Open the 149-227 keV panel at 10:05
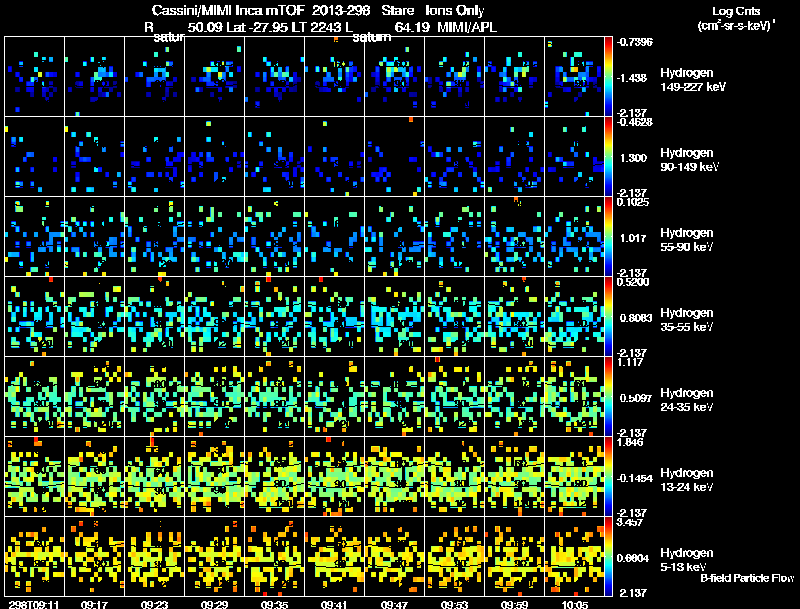This screenshot has height=609, width=800. pos(574,77)
